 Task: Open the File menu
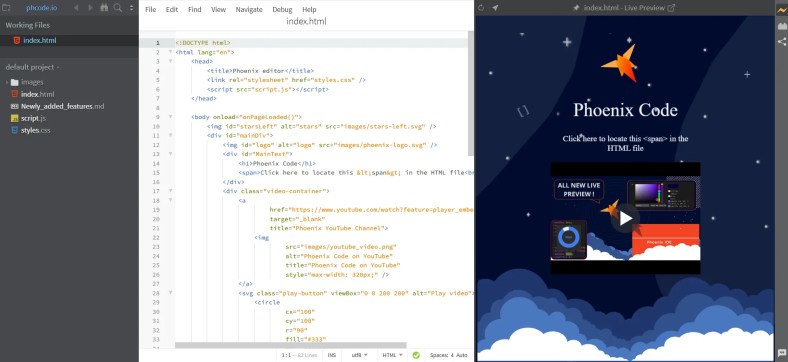150,10
